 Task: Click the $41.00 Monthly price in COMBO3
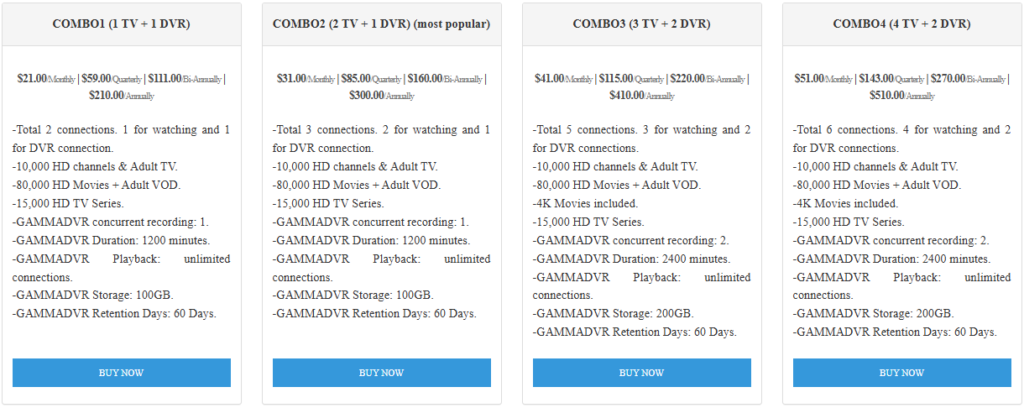pyautogui.click(x=564, y=79)
